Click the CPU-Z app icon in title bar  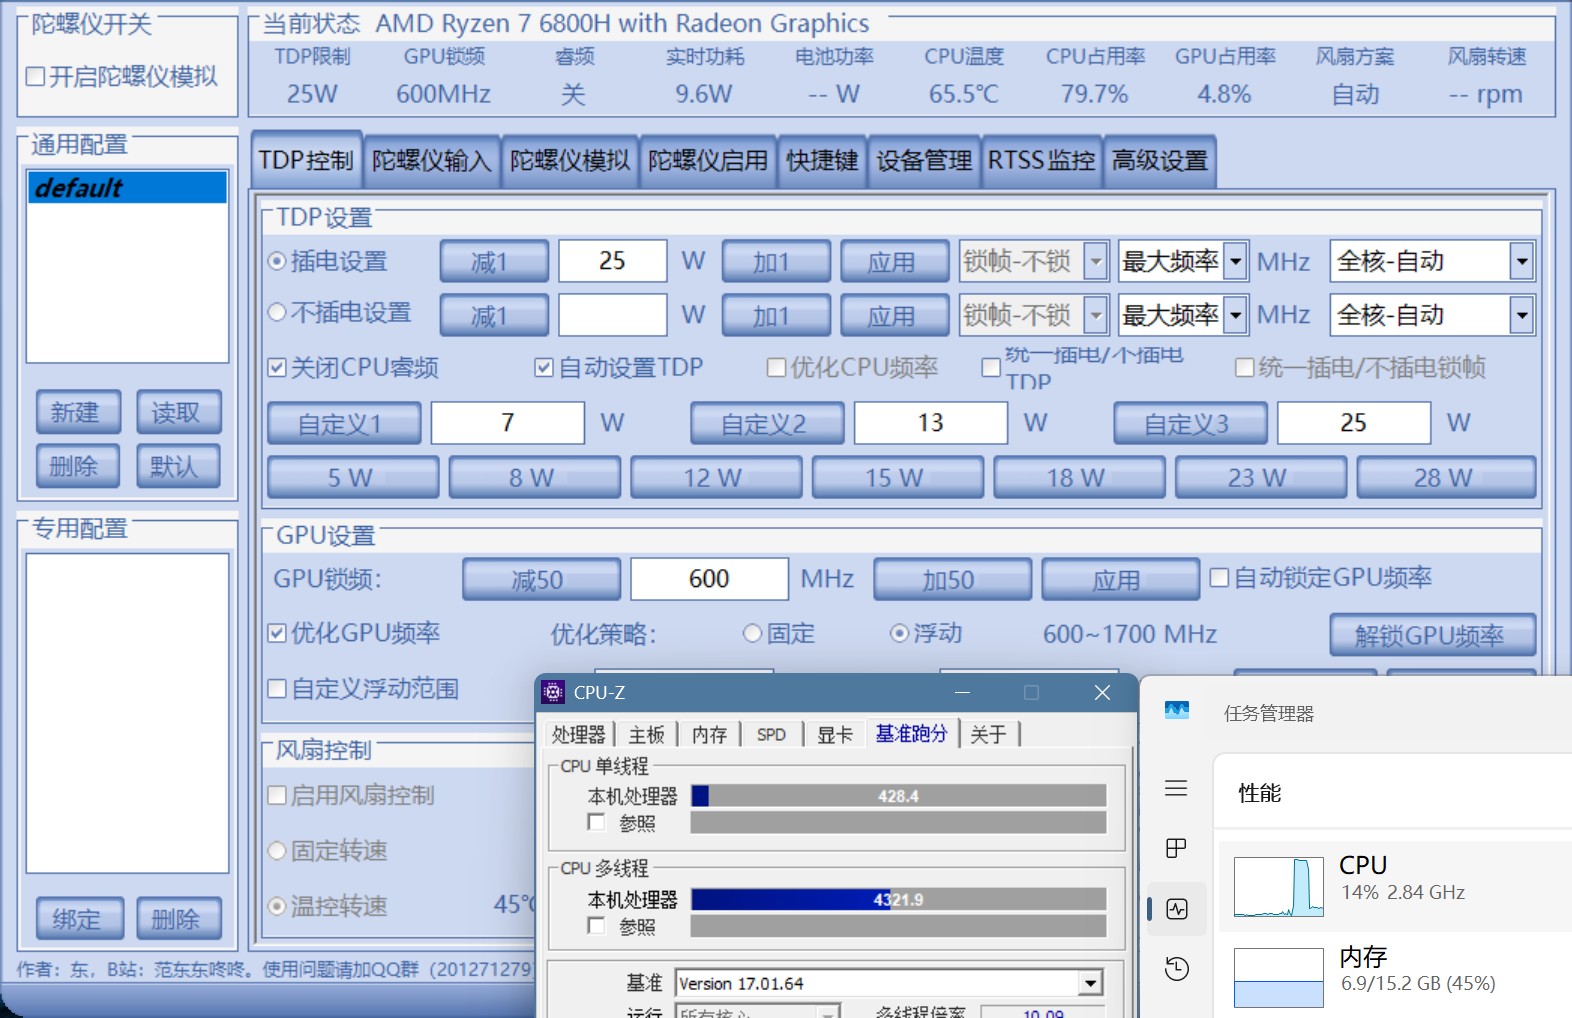[553, 692]
